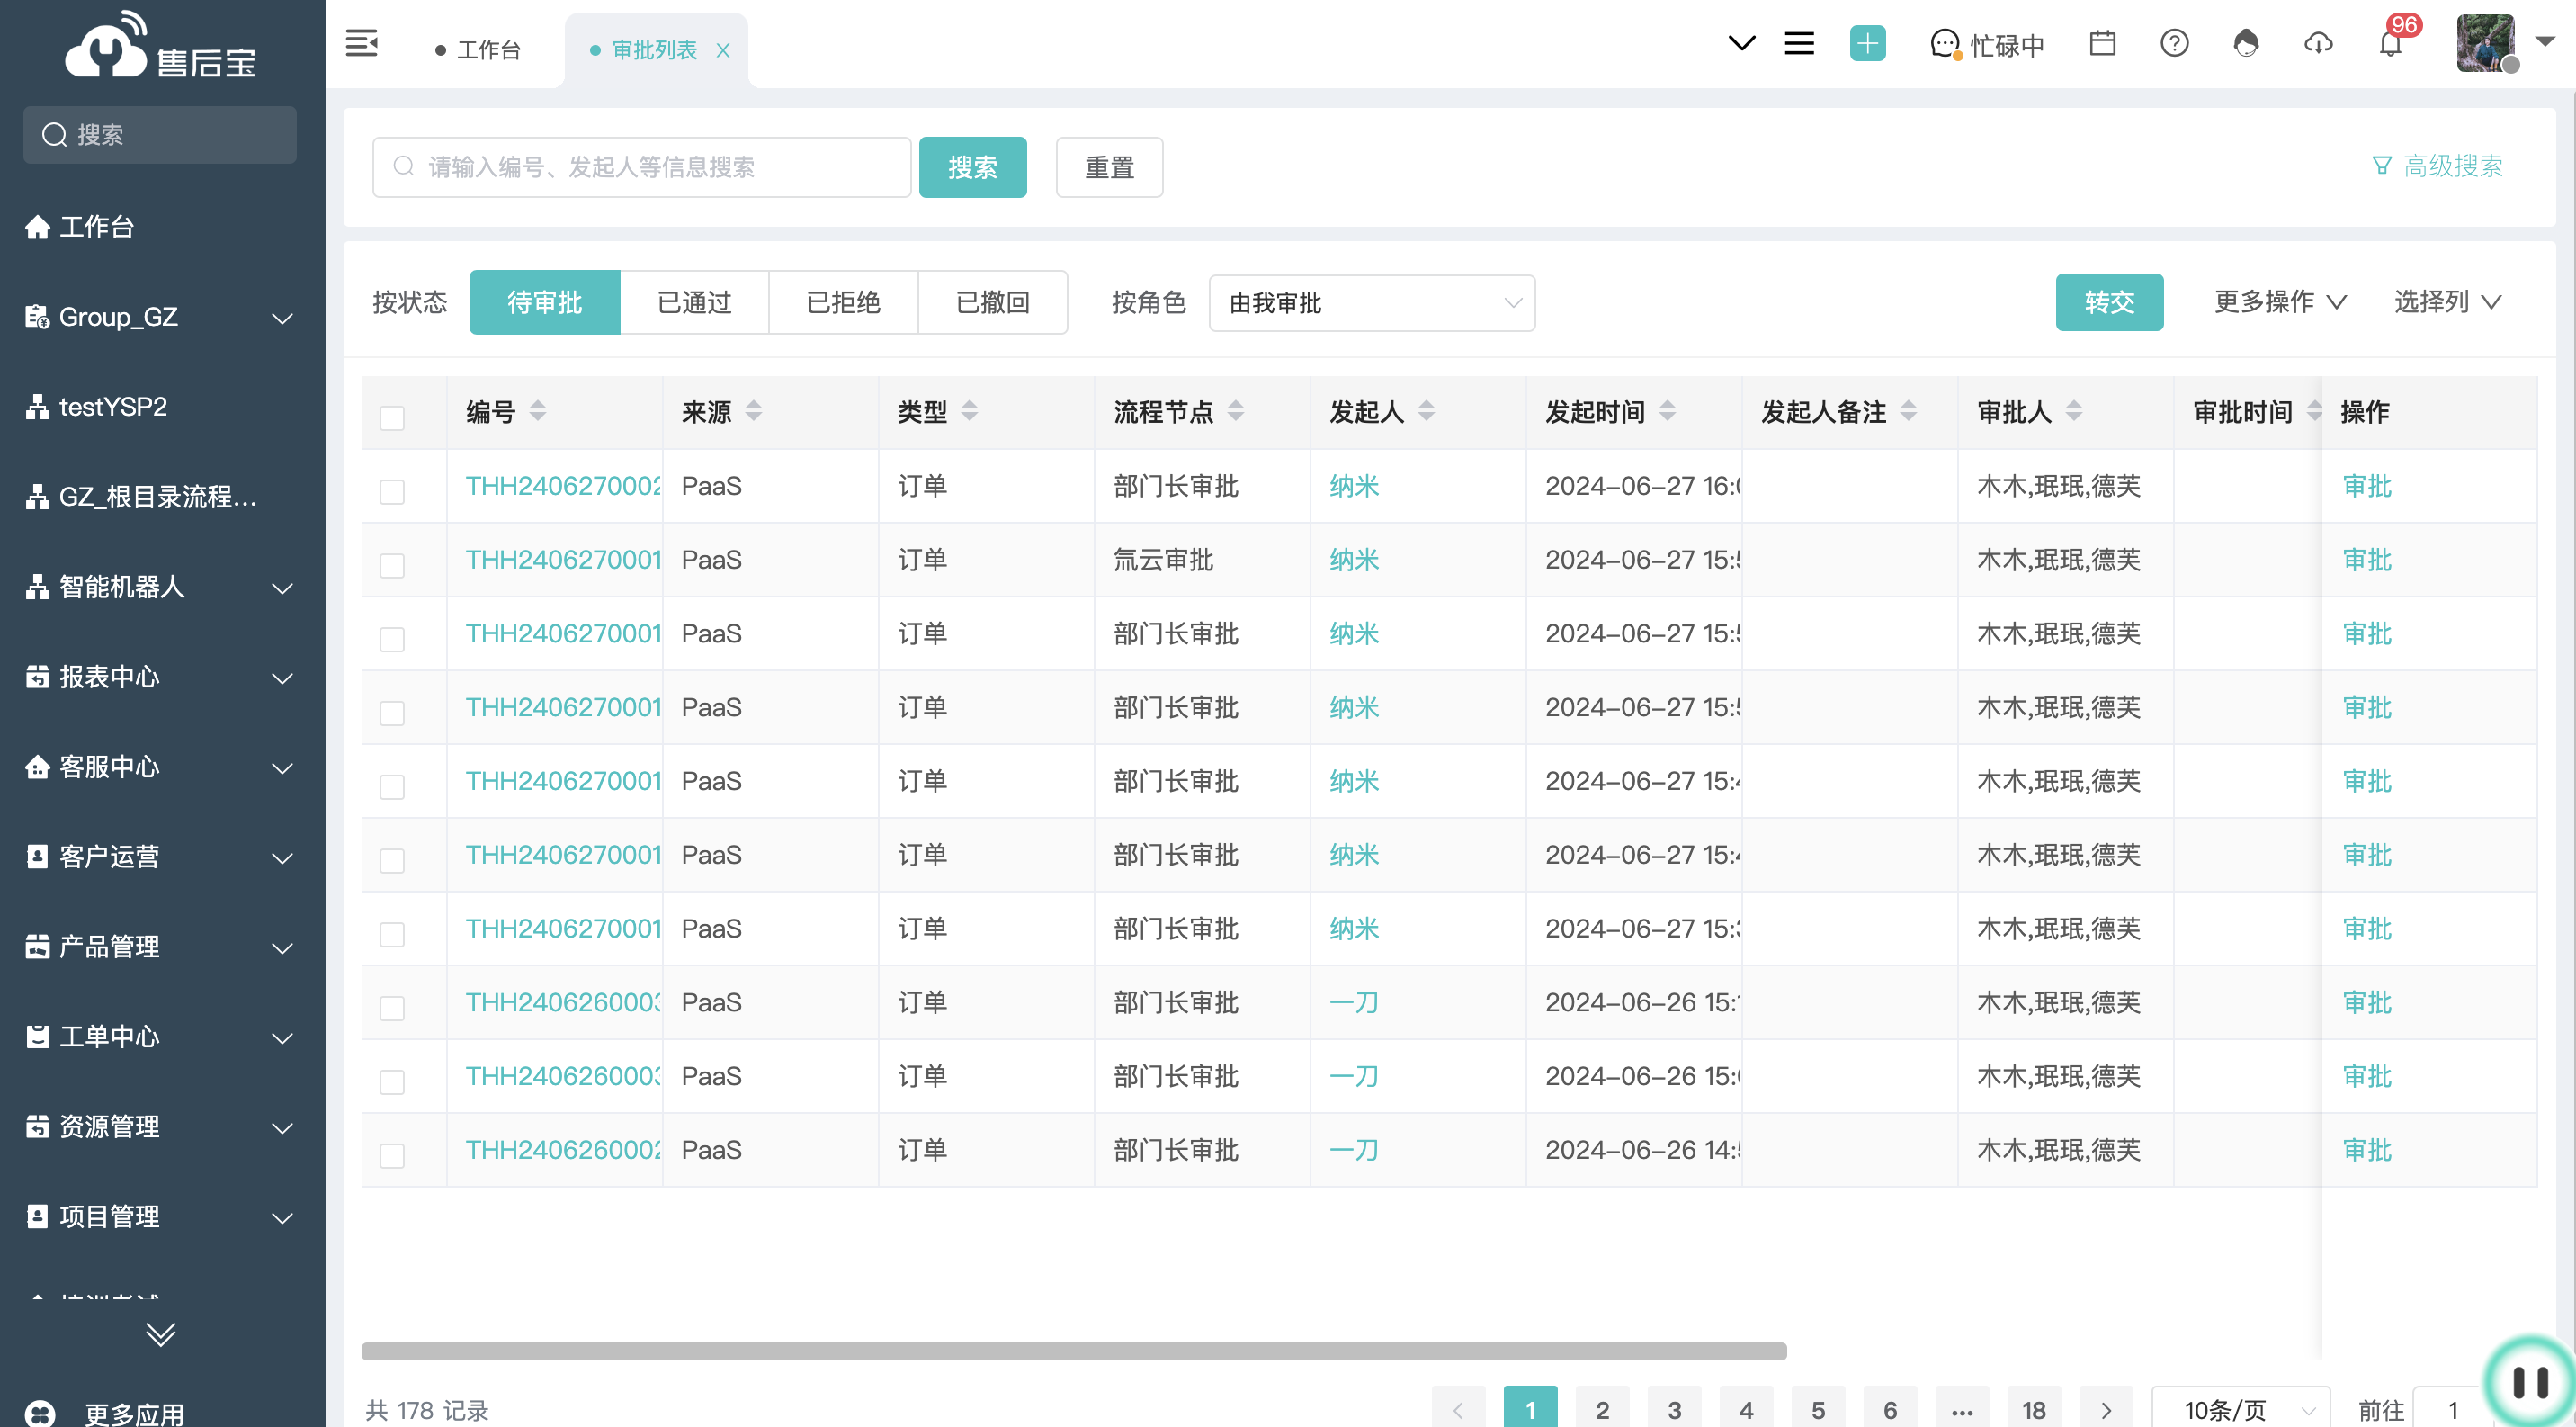Check the row with 氚云审批 node
This screenshot has height=1427, width=2576.
(x=392, y=565)
